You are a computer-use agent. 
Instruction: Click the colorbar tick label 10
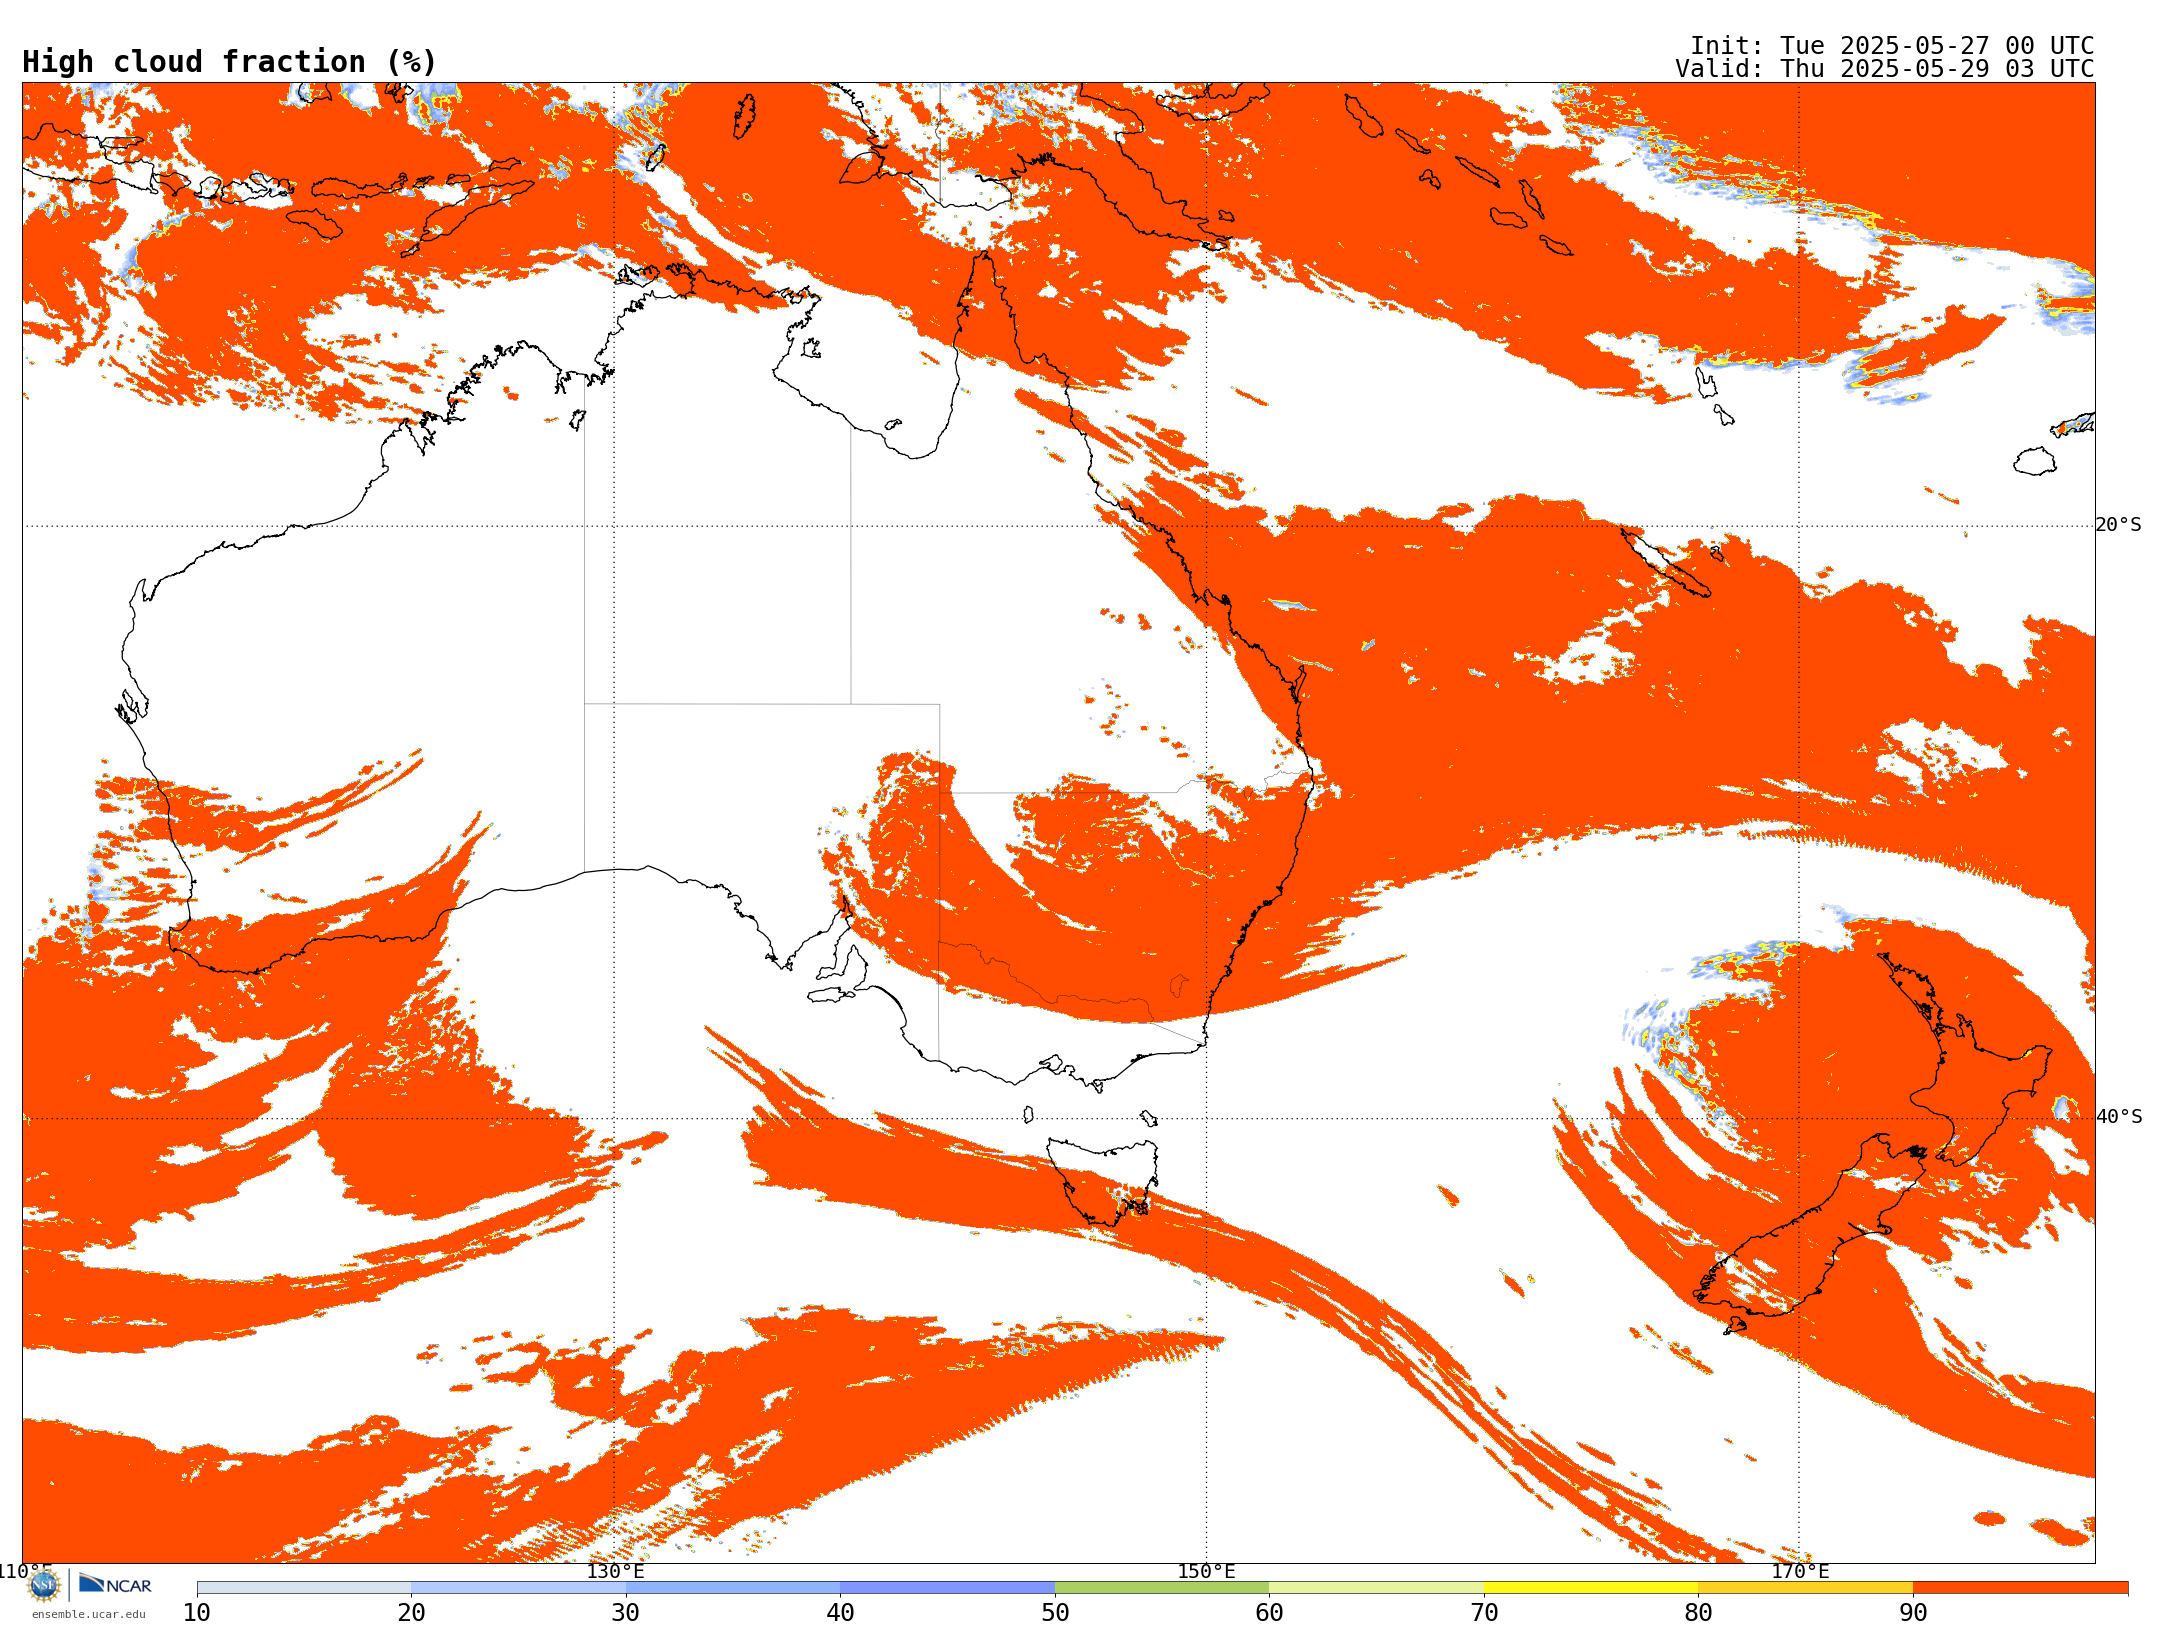tap(197, 1612)
